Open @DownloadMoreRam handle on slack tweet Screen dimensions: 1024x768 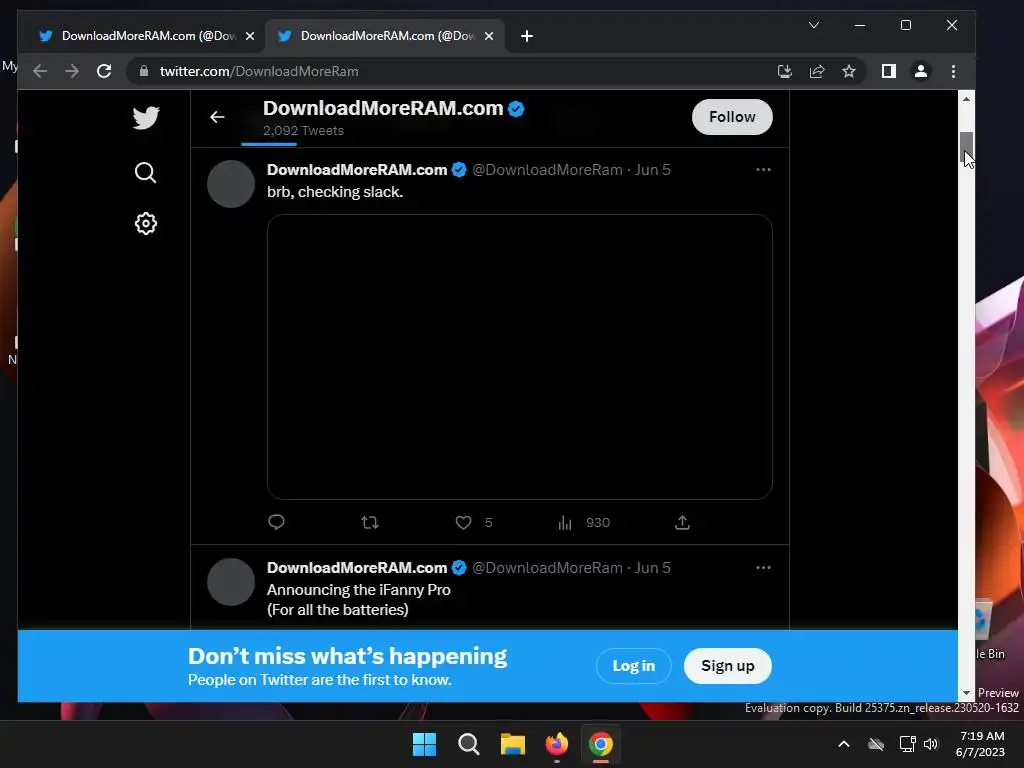point(547,170)
